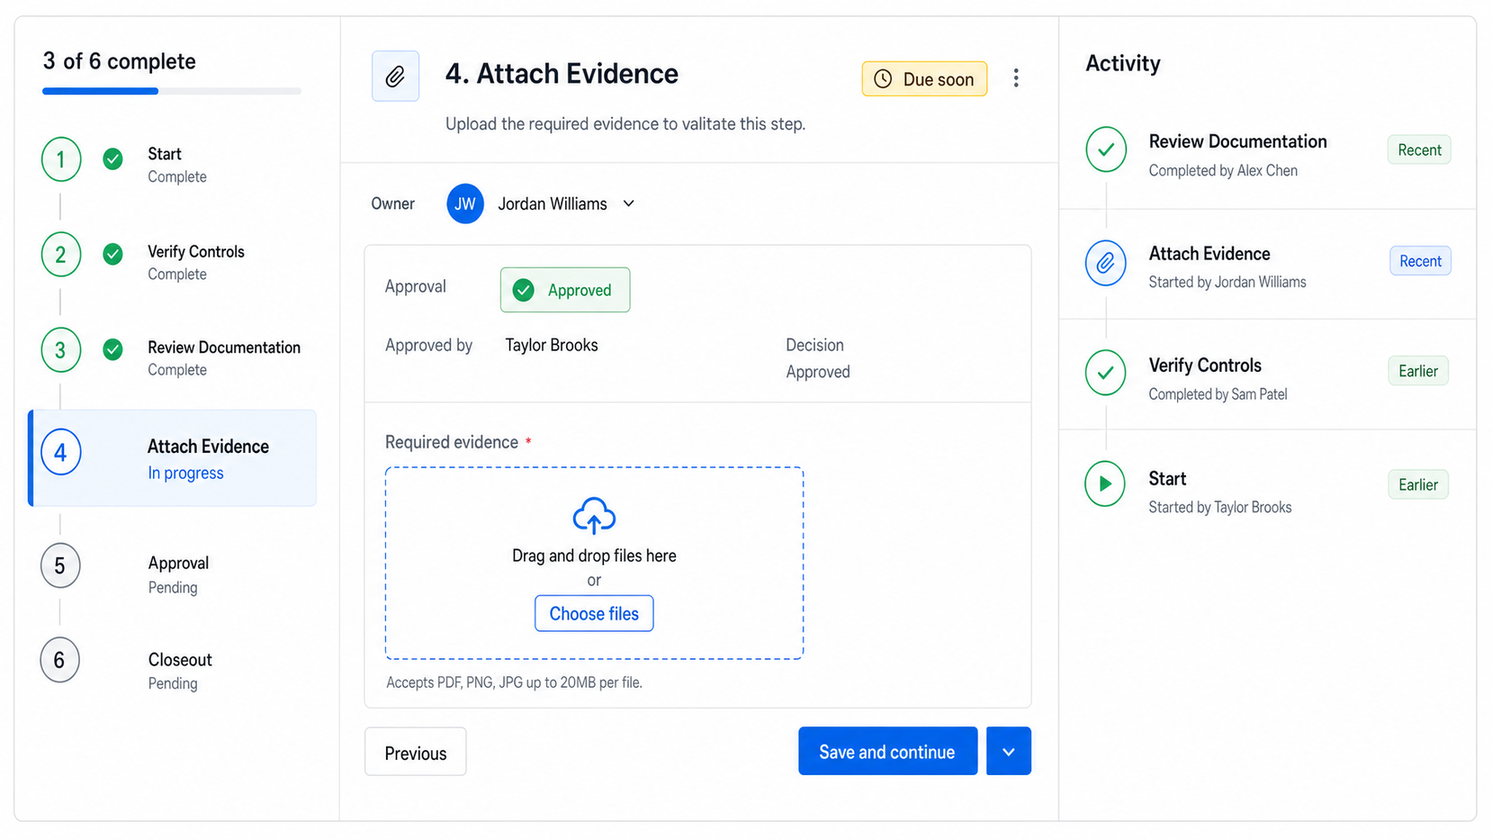
Task: Click 'Started by Jordan Williams' text
Action: tap(1227, 282)
